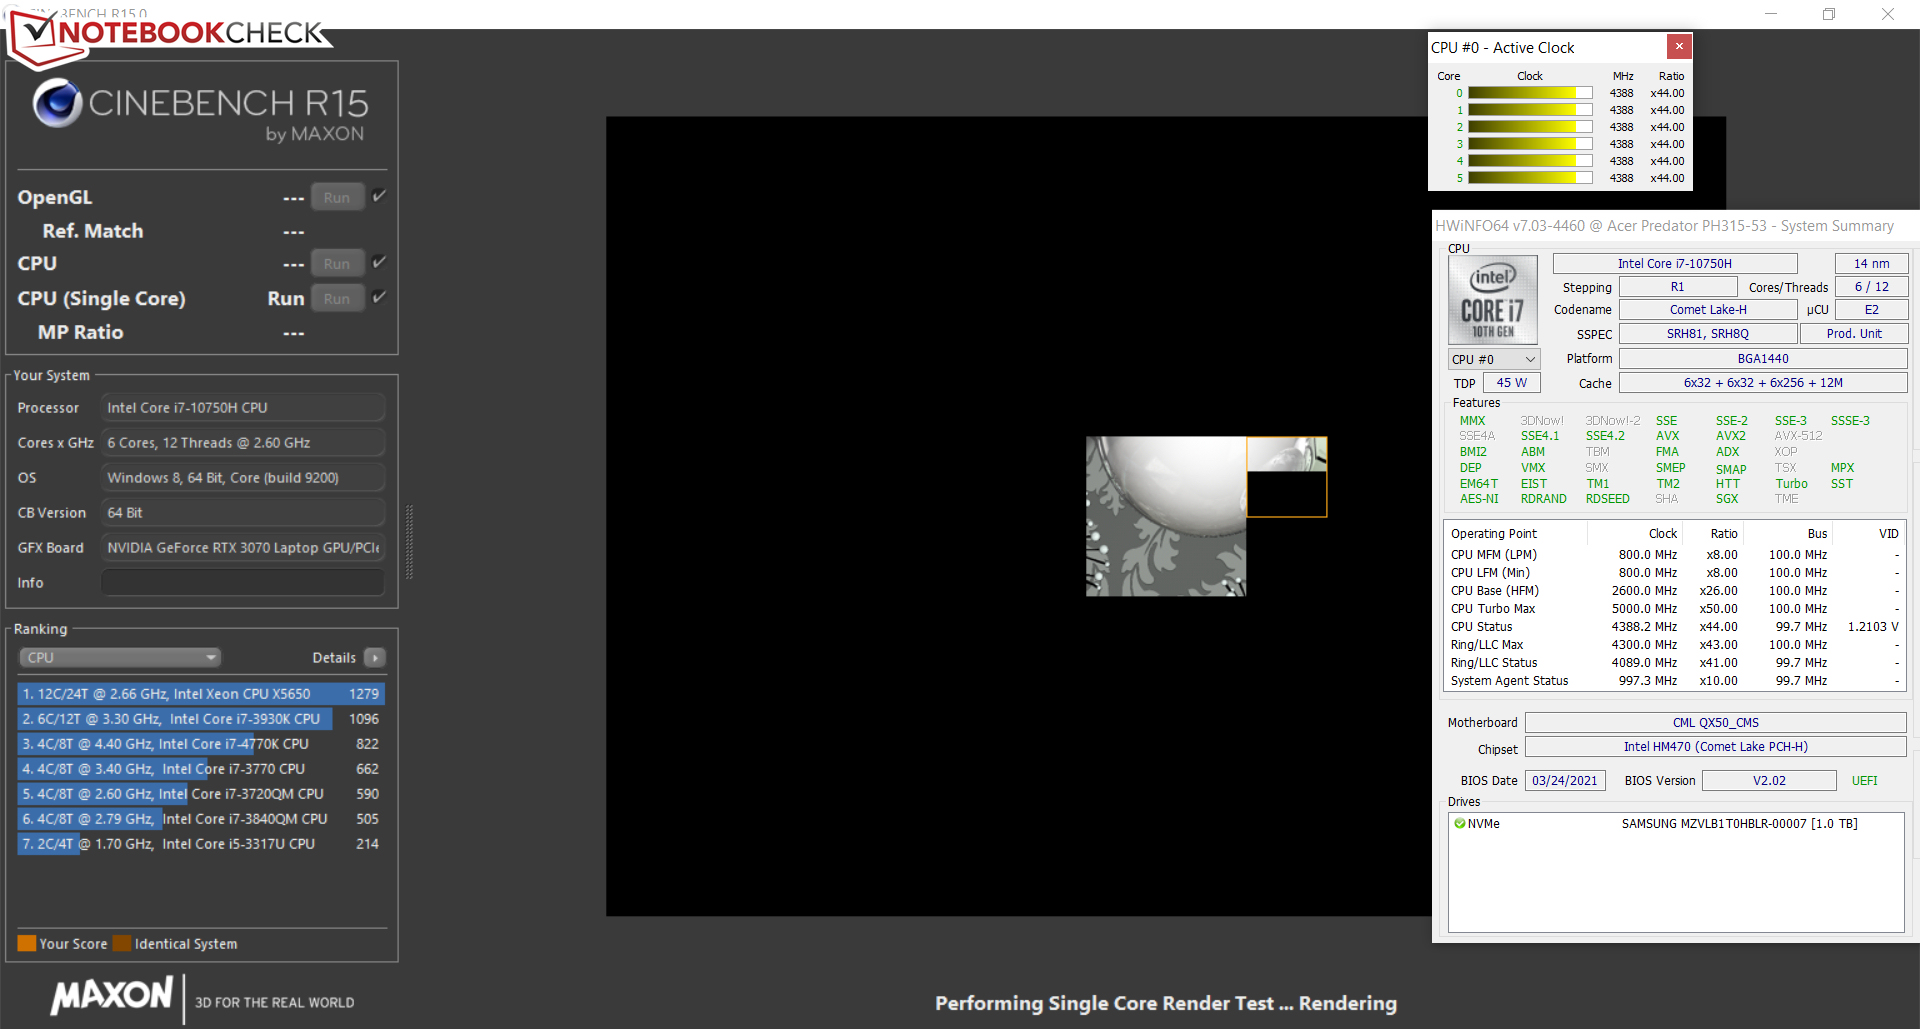Image resolution: width=1920 pixels, height=1029 pixels.
Task: Click the MAXON logo at bottom
Action: pos(112,996)
